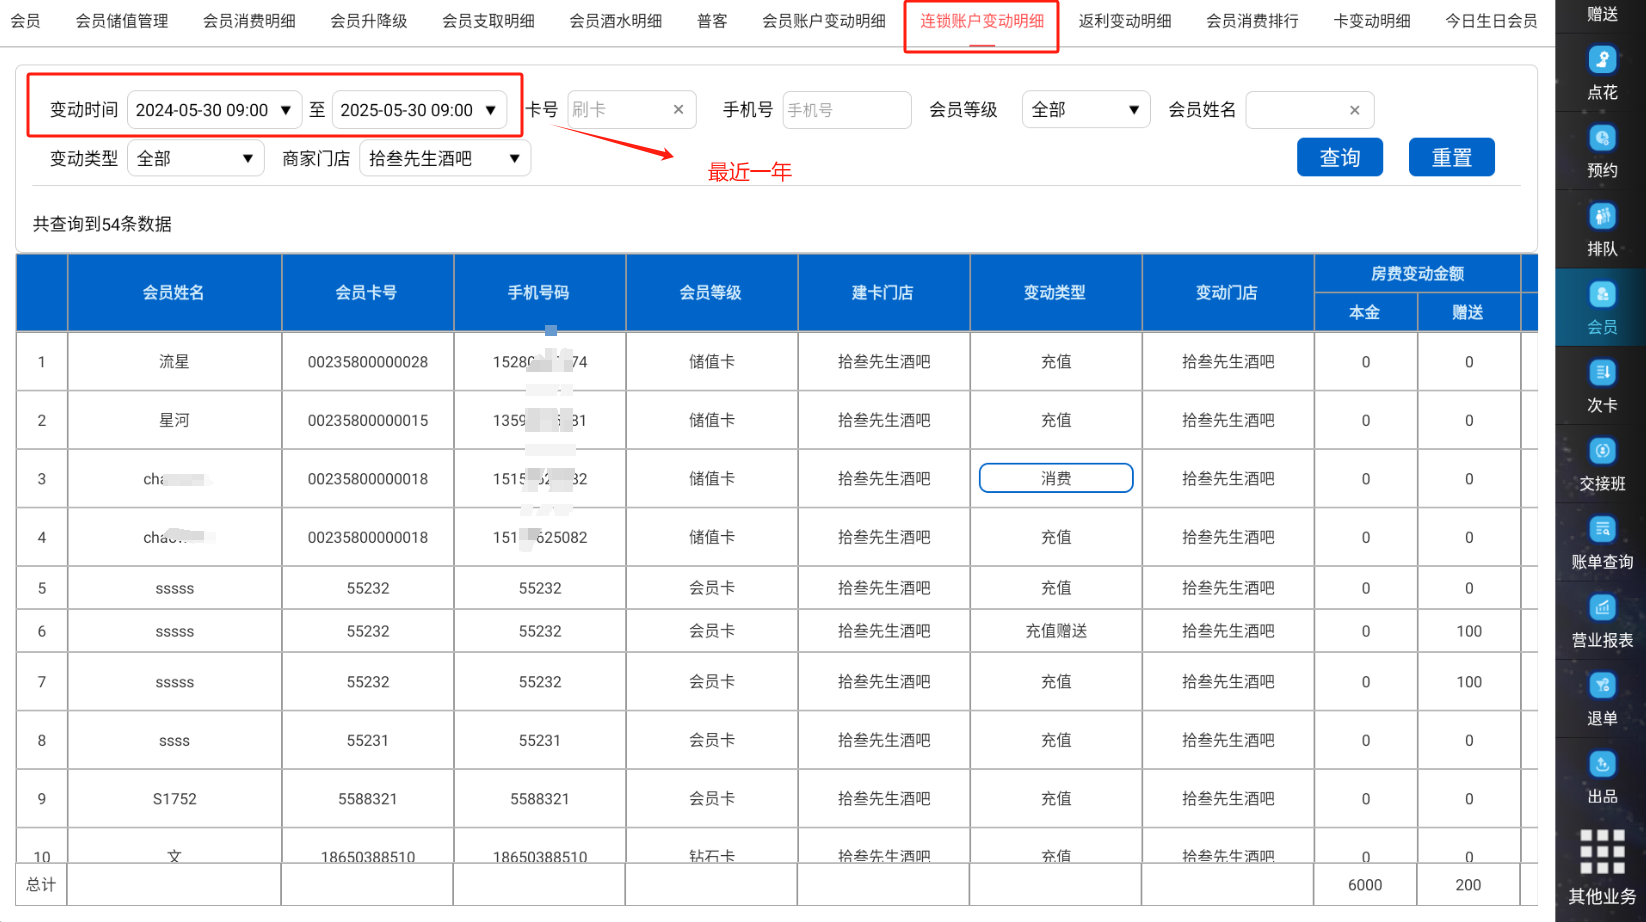Switch to the 会员支取明细 tab
The height and width of the screenshot is (922, 1646).
point(488,21)
